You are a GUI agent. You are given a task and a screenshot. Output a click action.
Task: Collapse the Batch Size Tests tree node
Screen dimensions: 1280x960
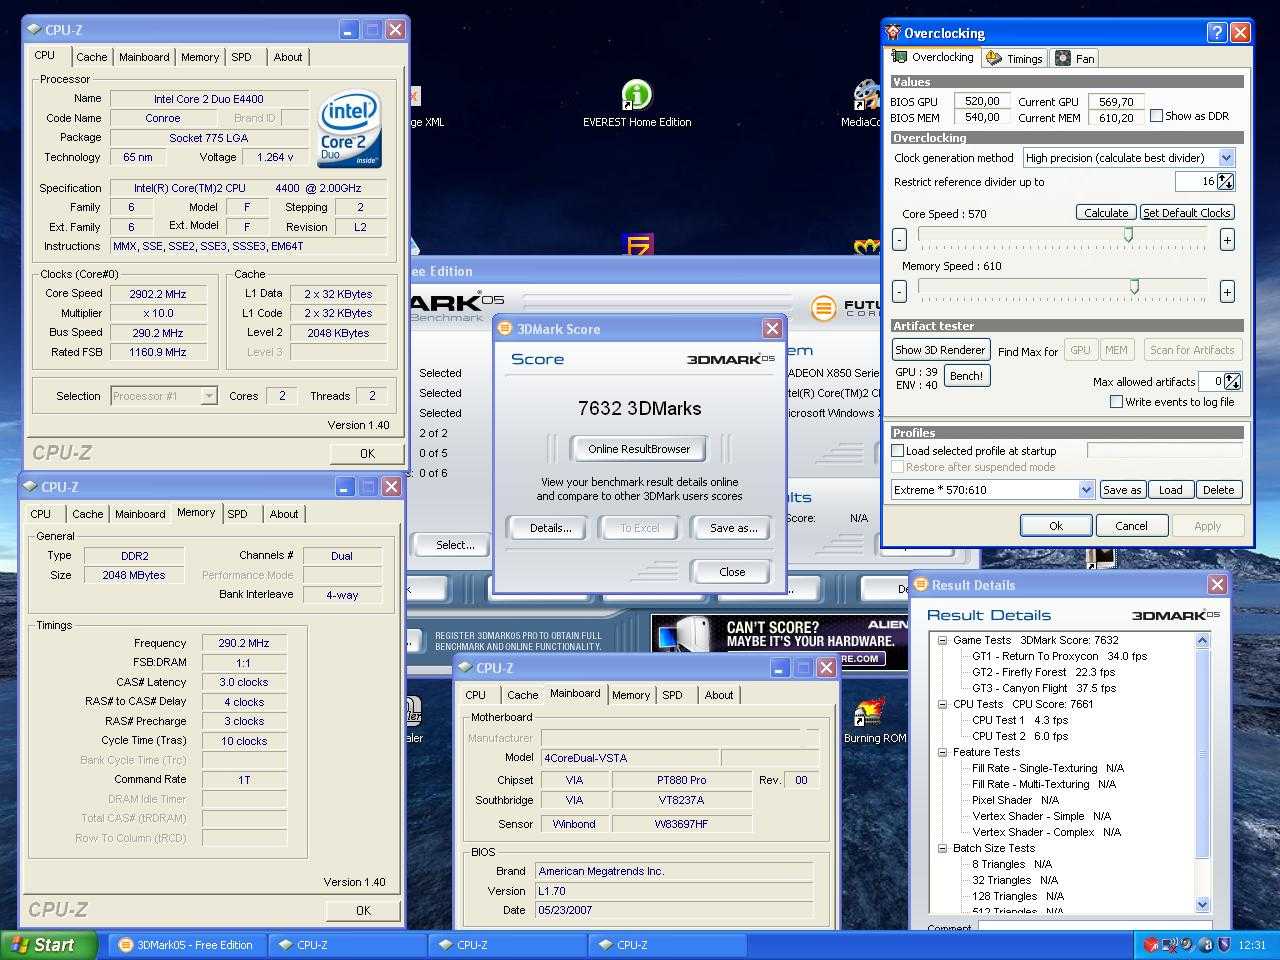[942, 848]
